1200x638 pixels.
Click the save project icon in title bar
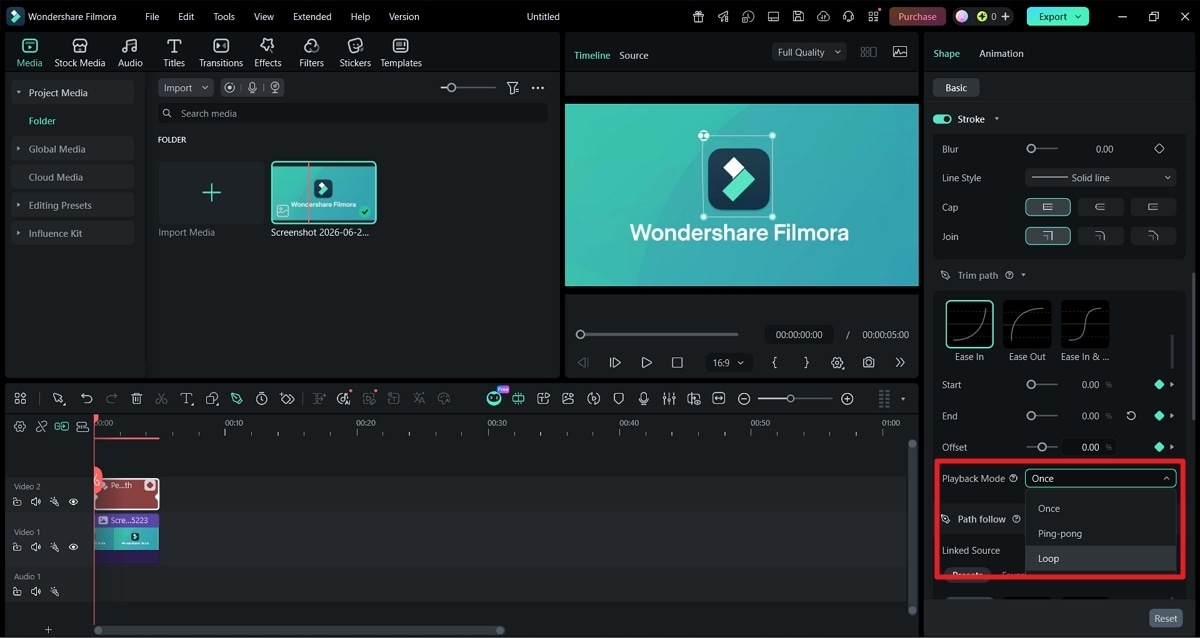click(798, 17)
